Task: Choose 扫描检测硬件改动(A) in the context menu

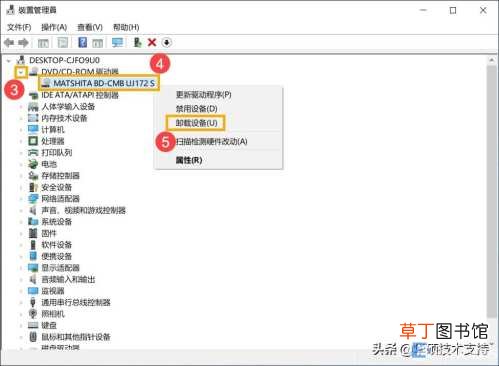Action: pyautogui.click(x=211, y=141)
